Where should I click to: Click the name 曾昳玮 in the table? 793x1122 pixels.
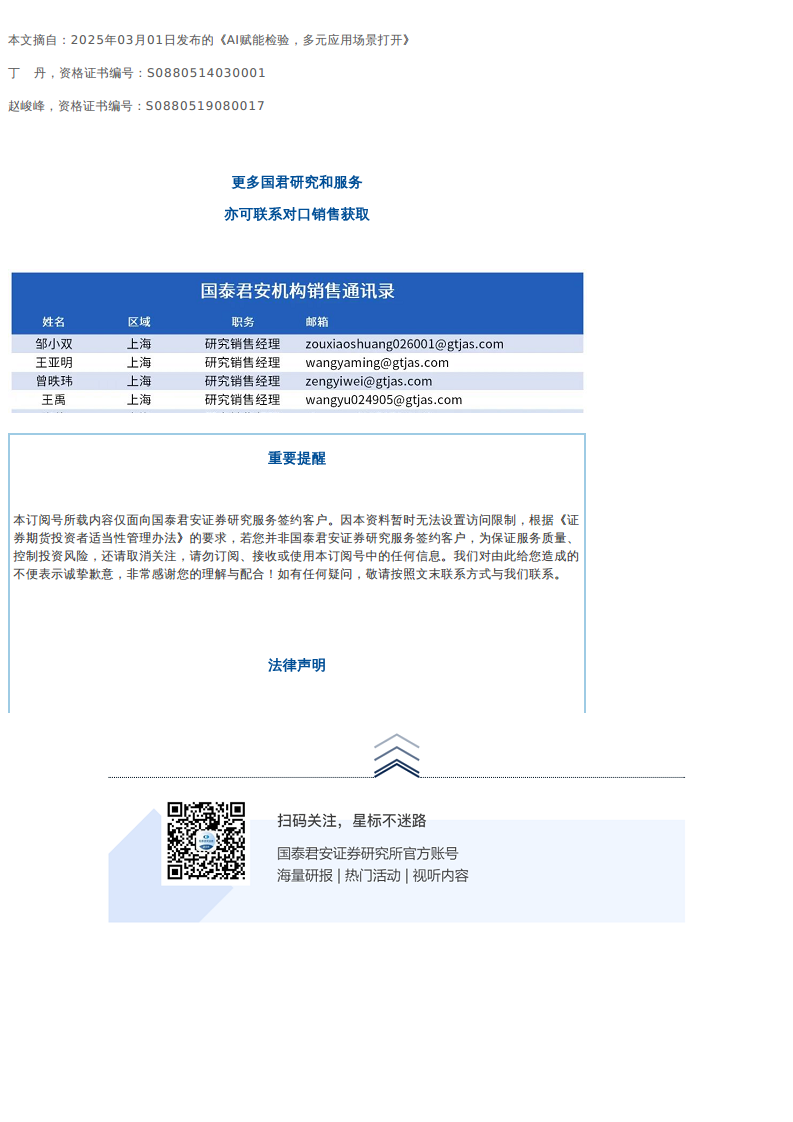click(x=54, y=381)
